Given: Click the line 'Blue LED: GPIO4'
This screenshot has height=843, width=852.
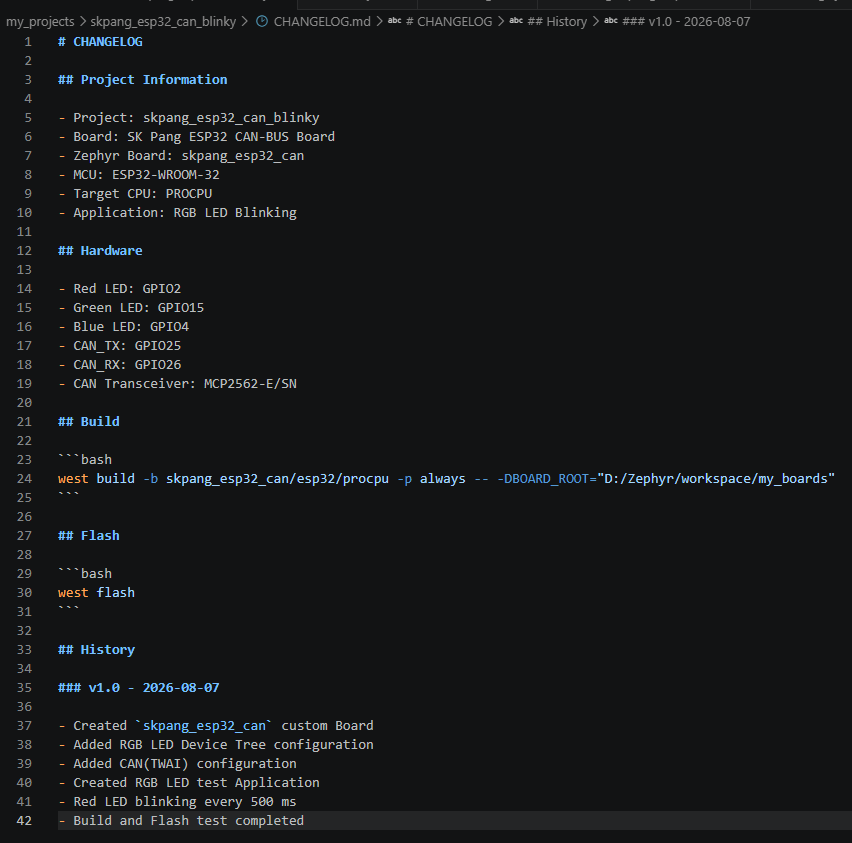Looking at the screenshot, I should (124, 327).
